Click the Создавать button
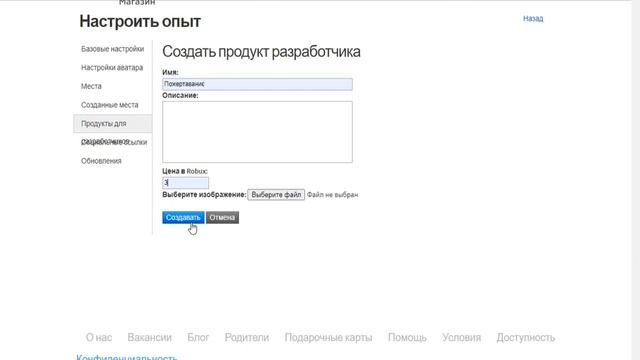Viewport: 640px width, 360px height. [x=183, y=218]
